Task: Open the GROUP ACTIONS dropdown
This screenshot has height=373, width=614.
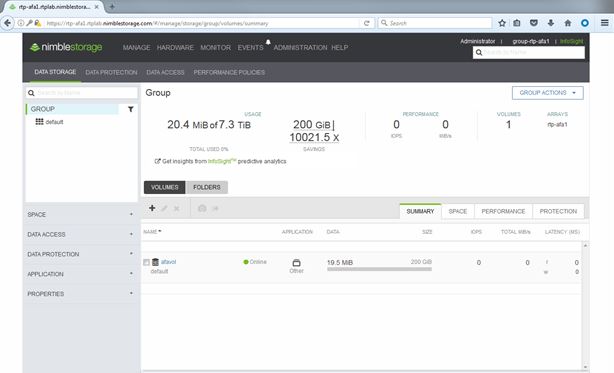Action: point(547,93)
